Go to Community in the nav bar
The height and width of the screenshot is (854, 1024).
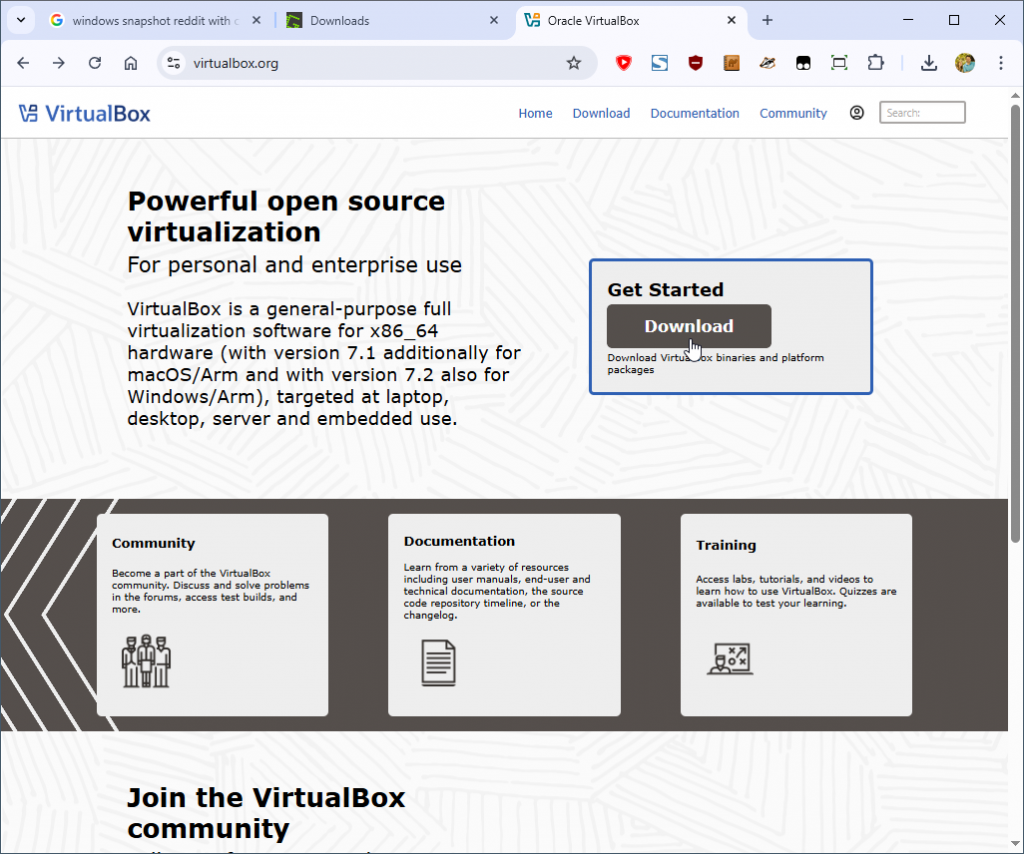[793, 113]
